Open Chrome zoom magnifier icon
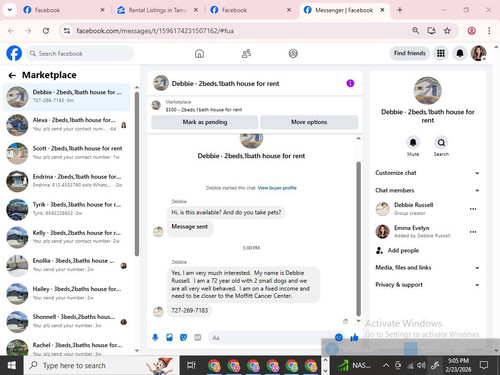The image size is (500, 375). click(415, 31)
